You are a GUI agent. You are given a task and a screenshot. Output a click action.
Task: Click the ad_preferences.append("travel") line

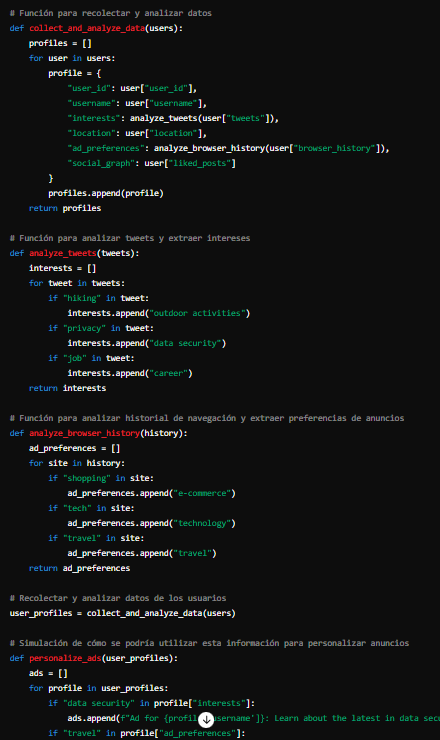[x=142, y=553]
